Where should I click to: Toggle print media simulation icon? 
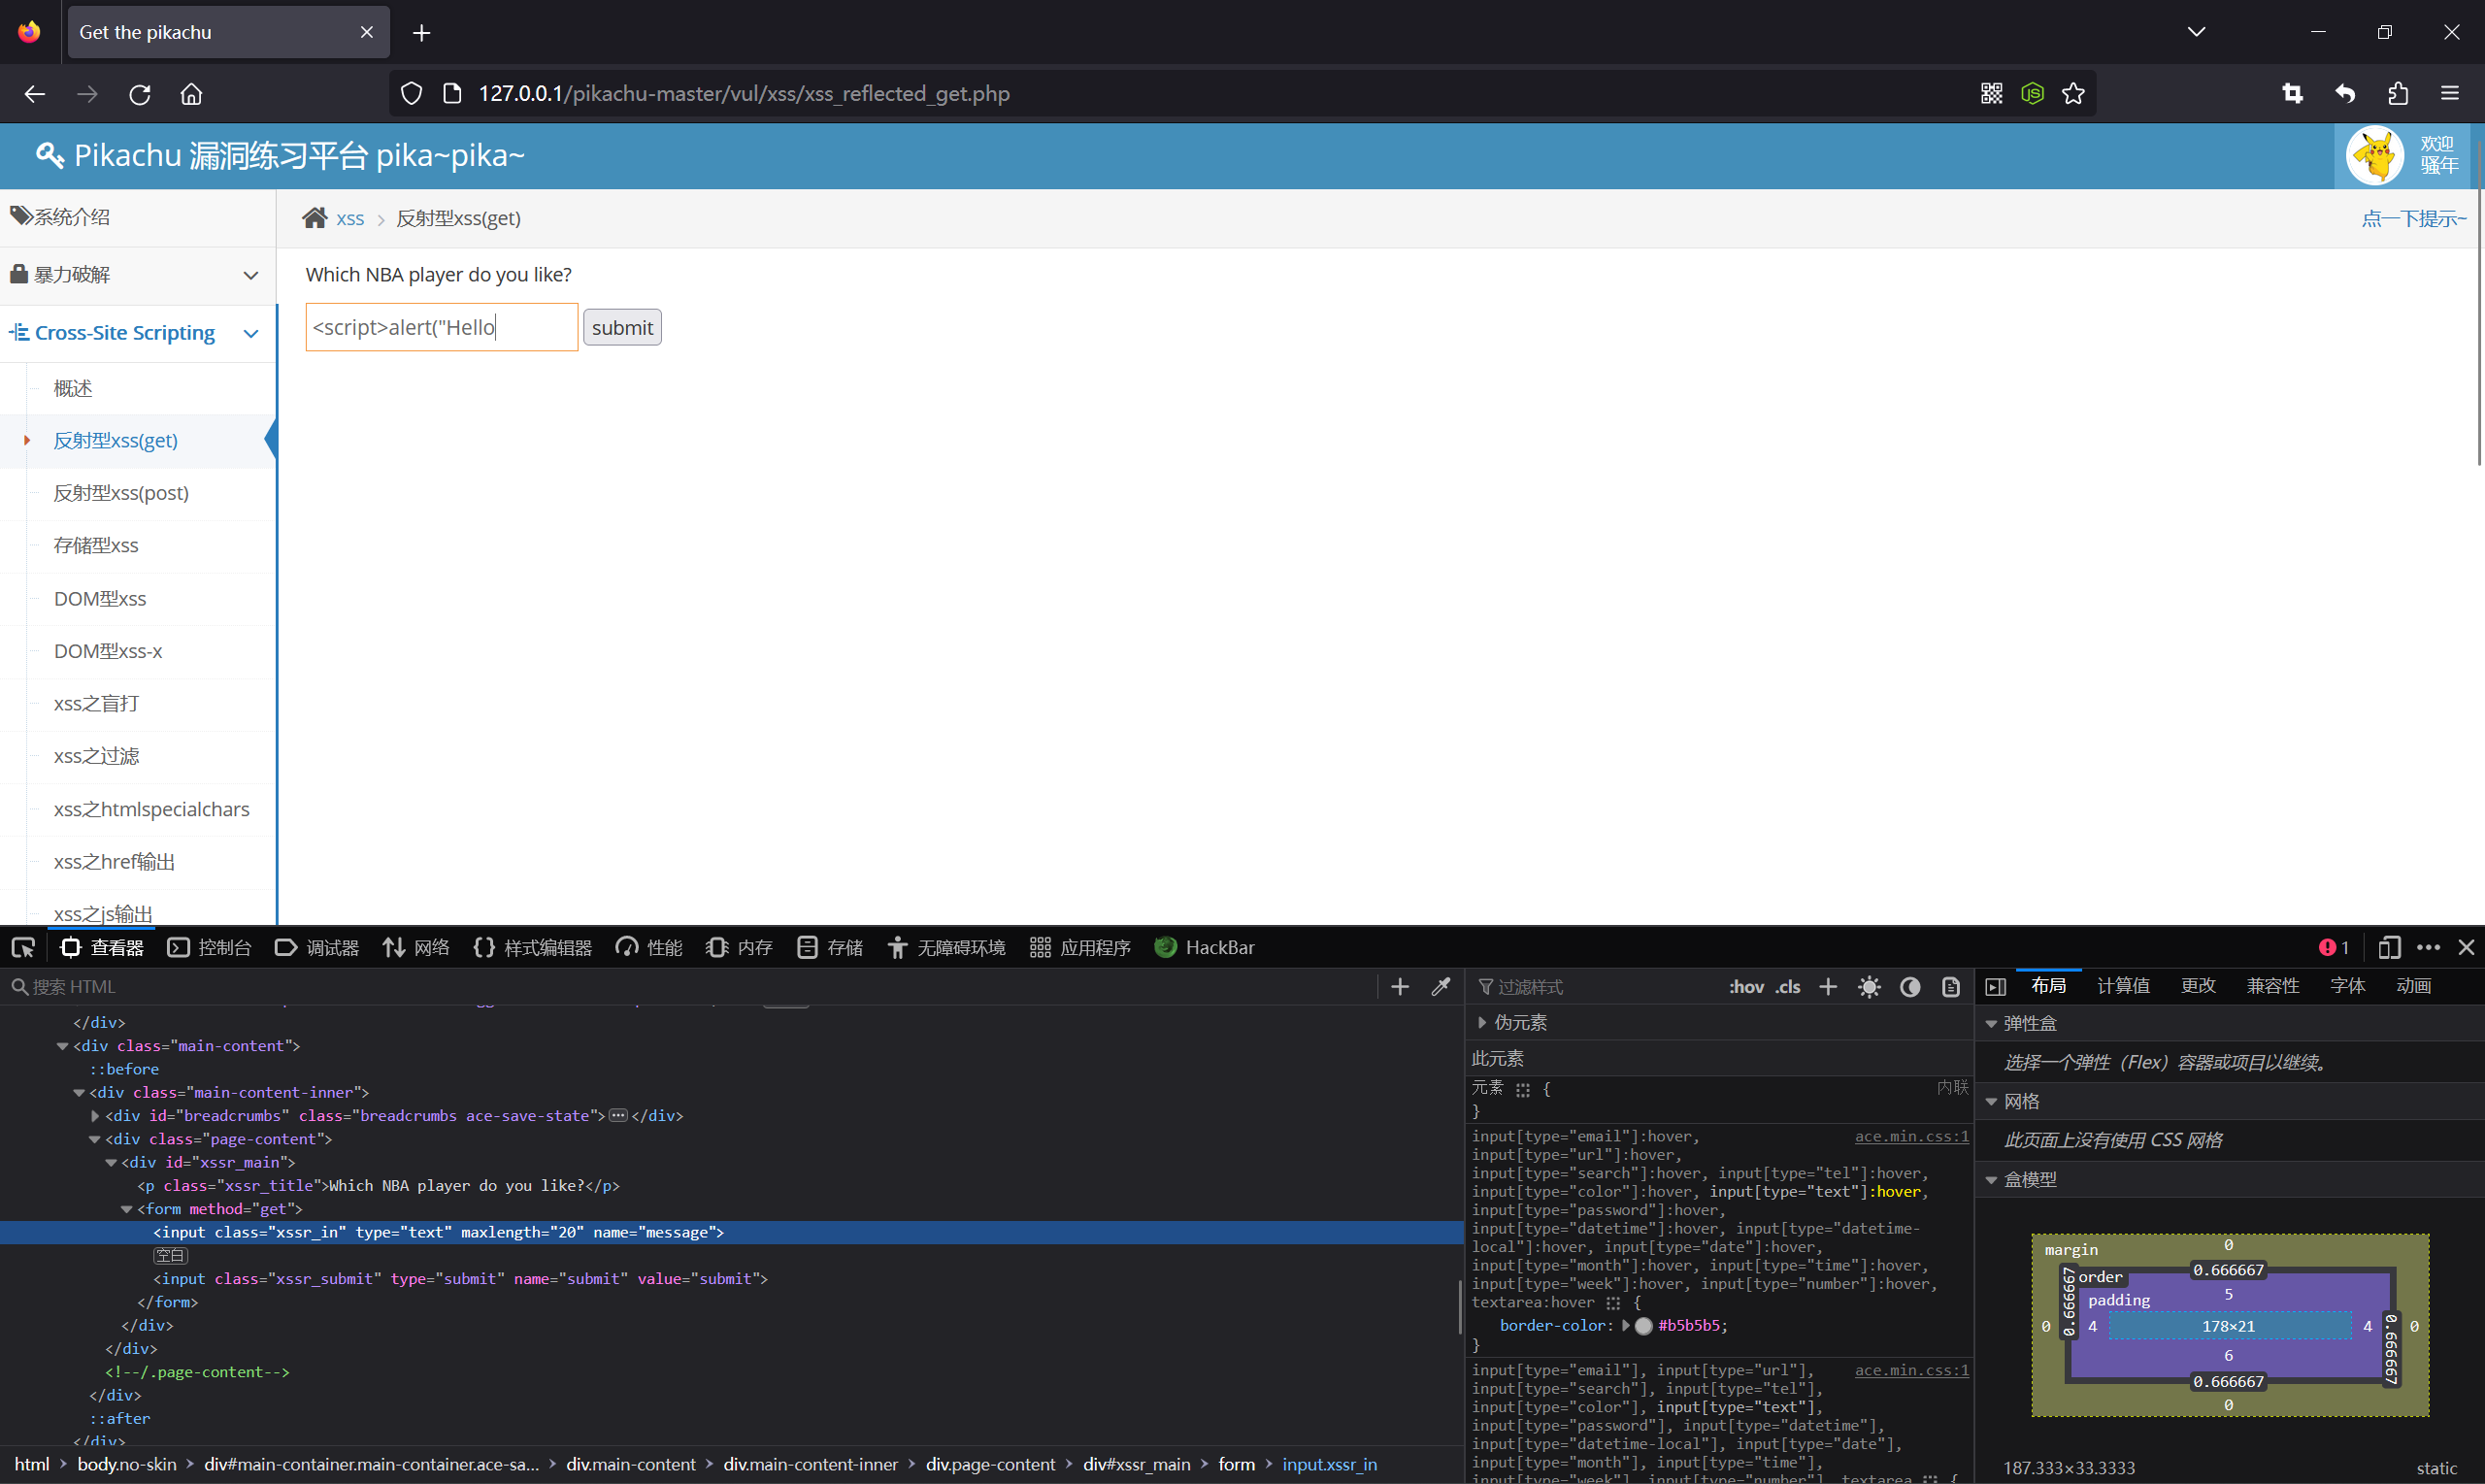coord(1951,987)
